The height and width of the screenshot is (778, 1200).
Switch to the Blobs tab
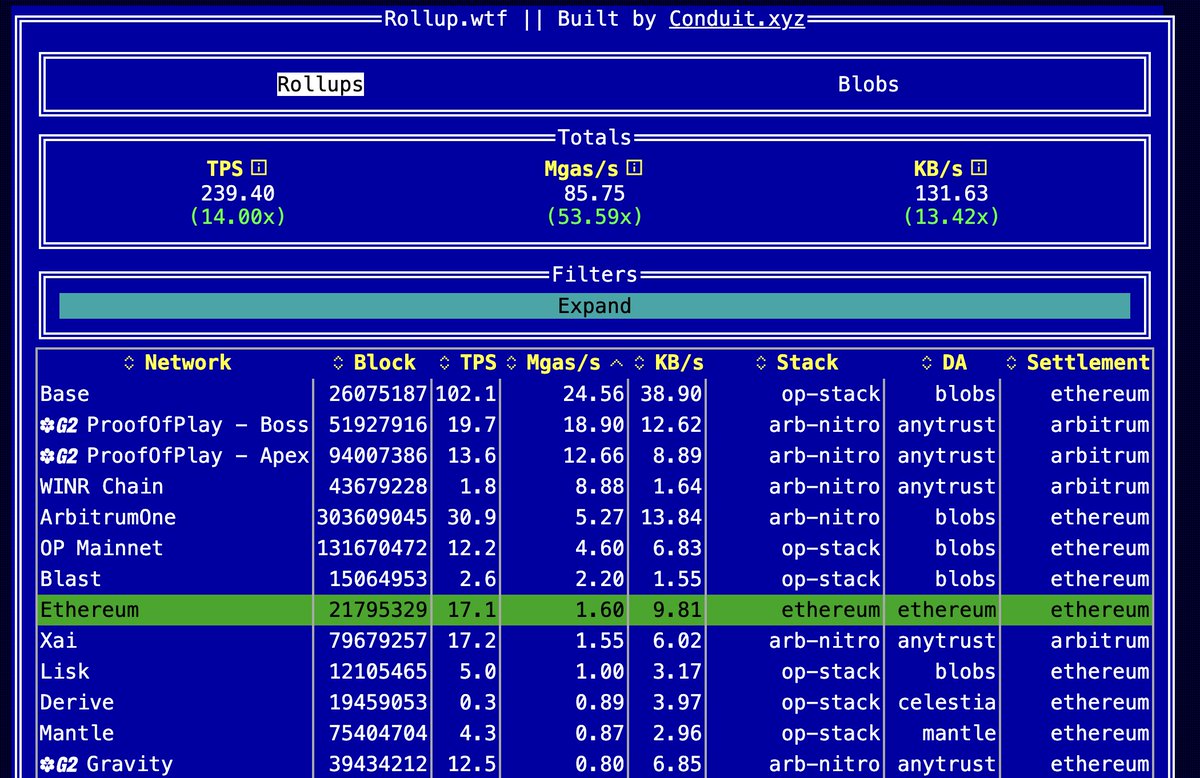pos(868,84)
